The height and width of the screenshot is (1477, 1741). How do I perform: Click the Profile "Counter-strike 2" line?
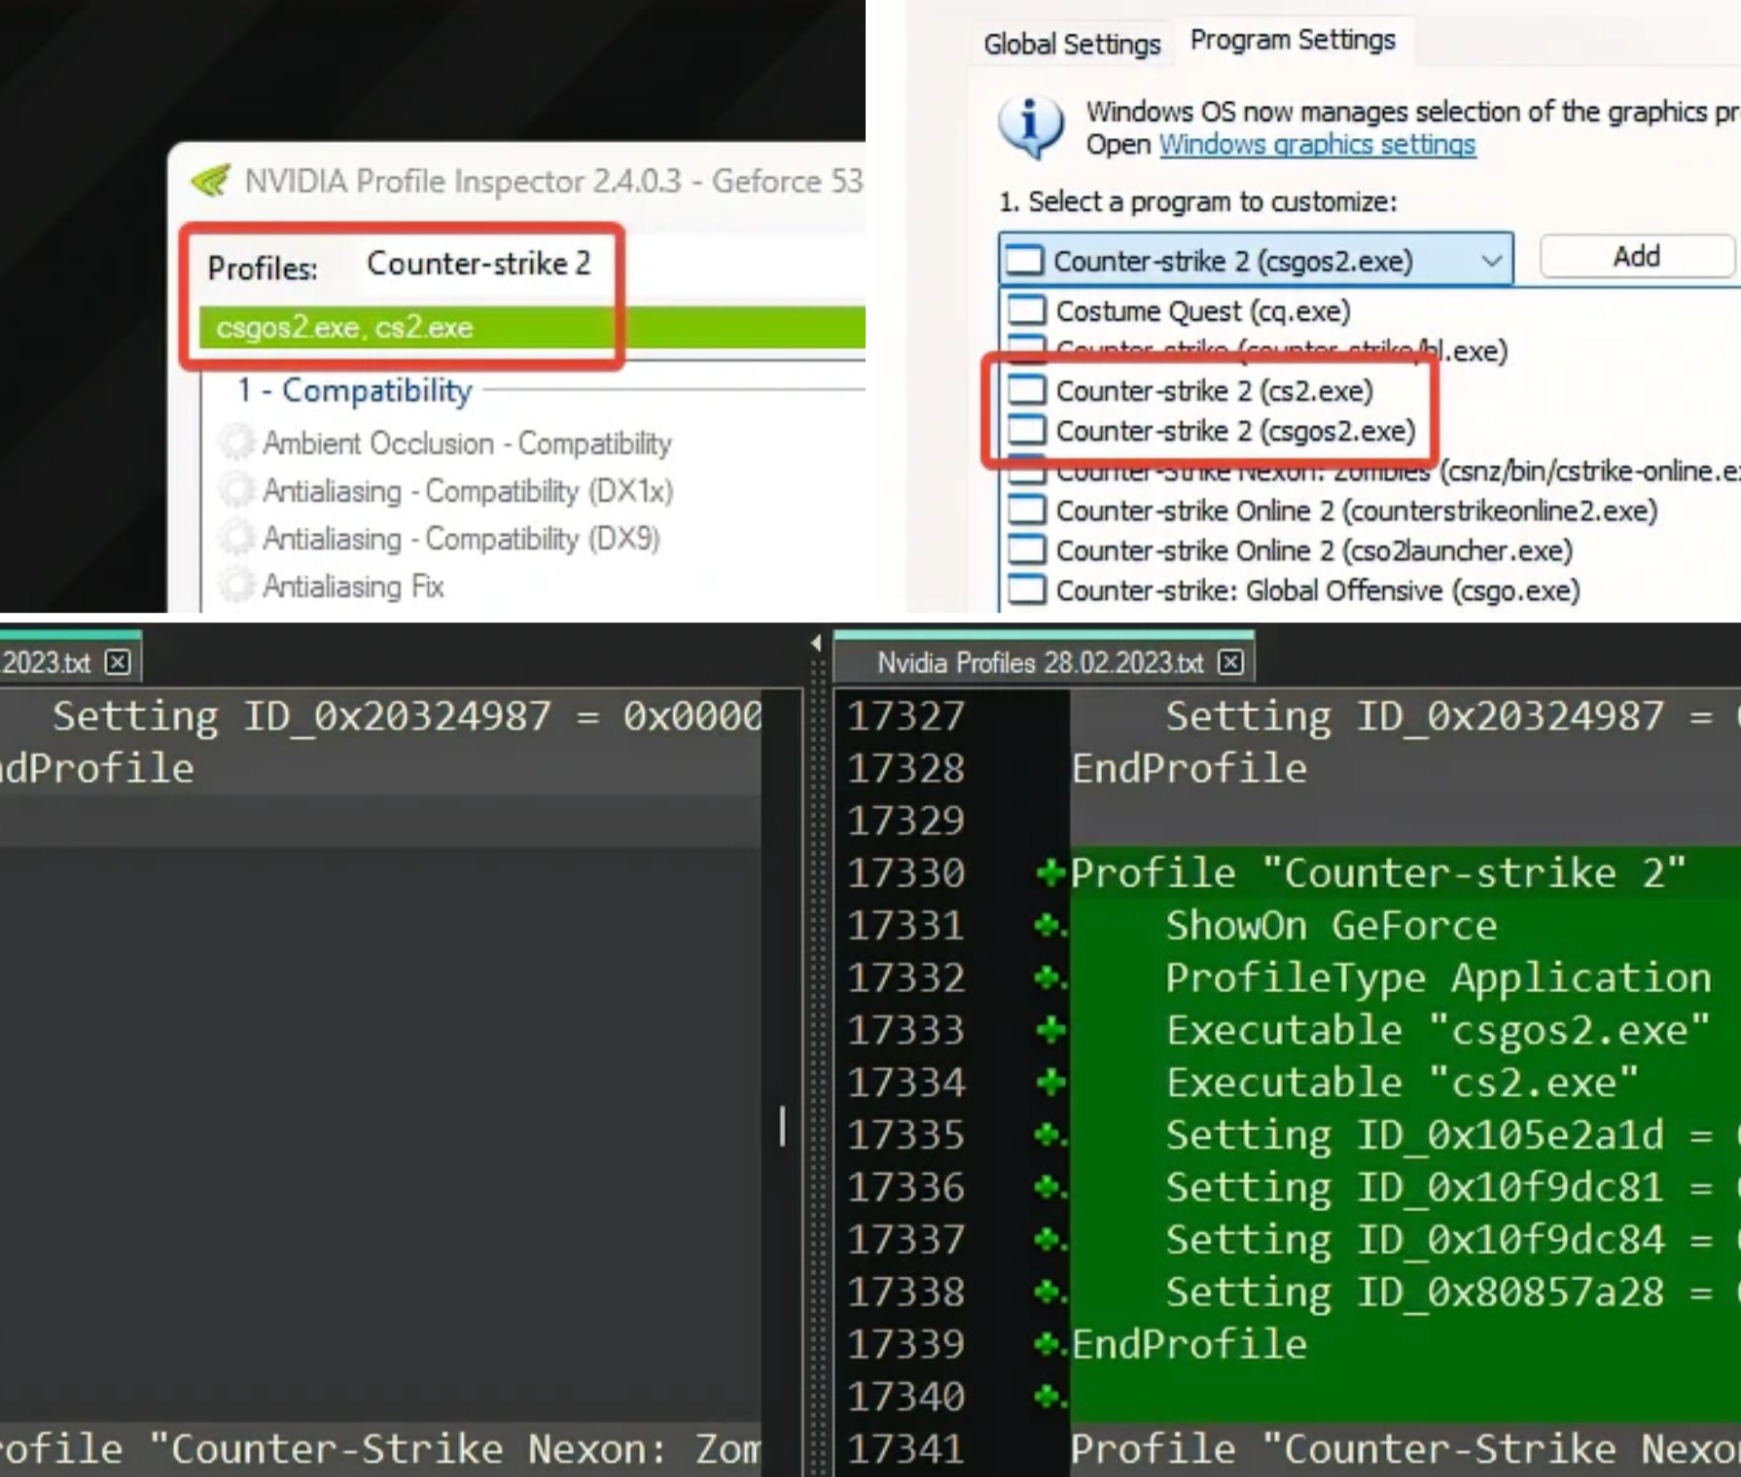click(1378, 873)
